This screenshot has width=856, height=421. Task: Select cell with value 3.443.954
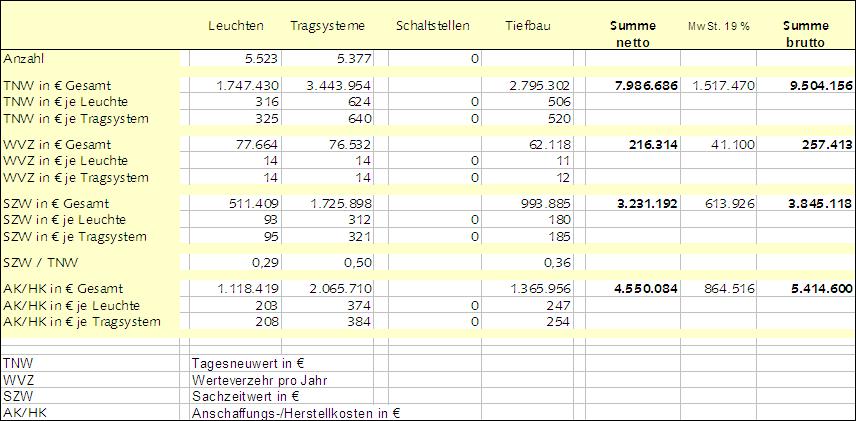[x=338, y=86]
